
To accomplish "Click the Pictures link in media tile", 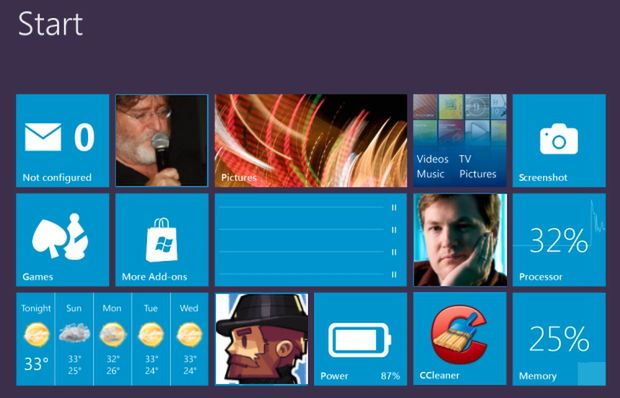I will 478,174.
